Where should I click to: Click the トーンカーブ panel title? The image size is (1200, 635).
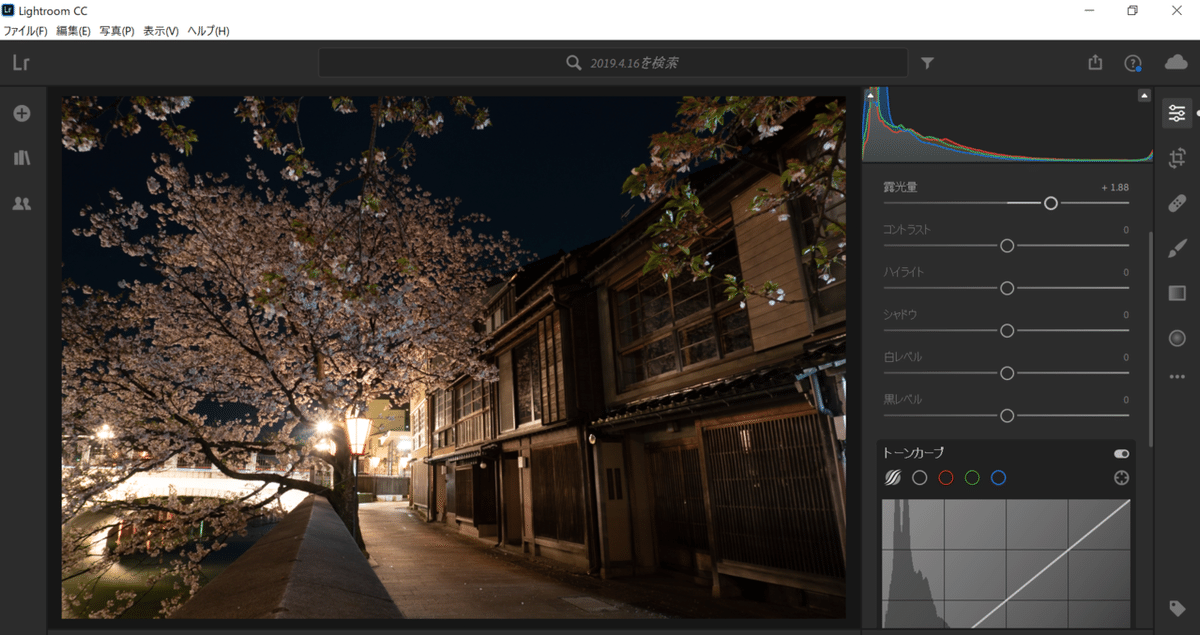tap(914, 453)
